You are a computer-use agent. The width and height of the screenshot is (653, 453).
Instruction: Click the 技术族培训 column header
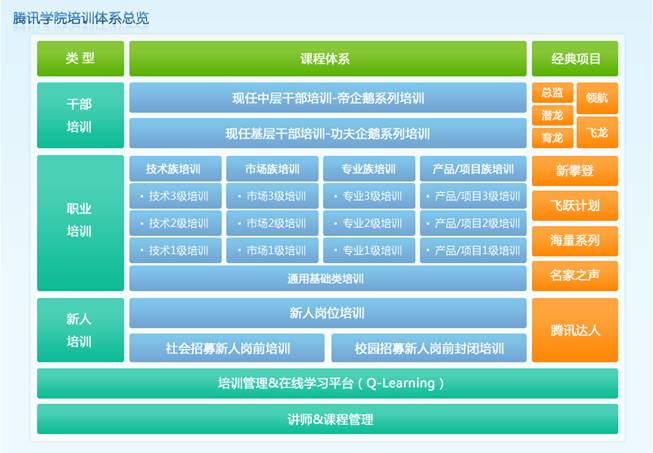tap(176, 169)
